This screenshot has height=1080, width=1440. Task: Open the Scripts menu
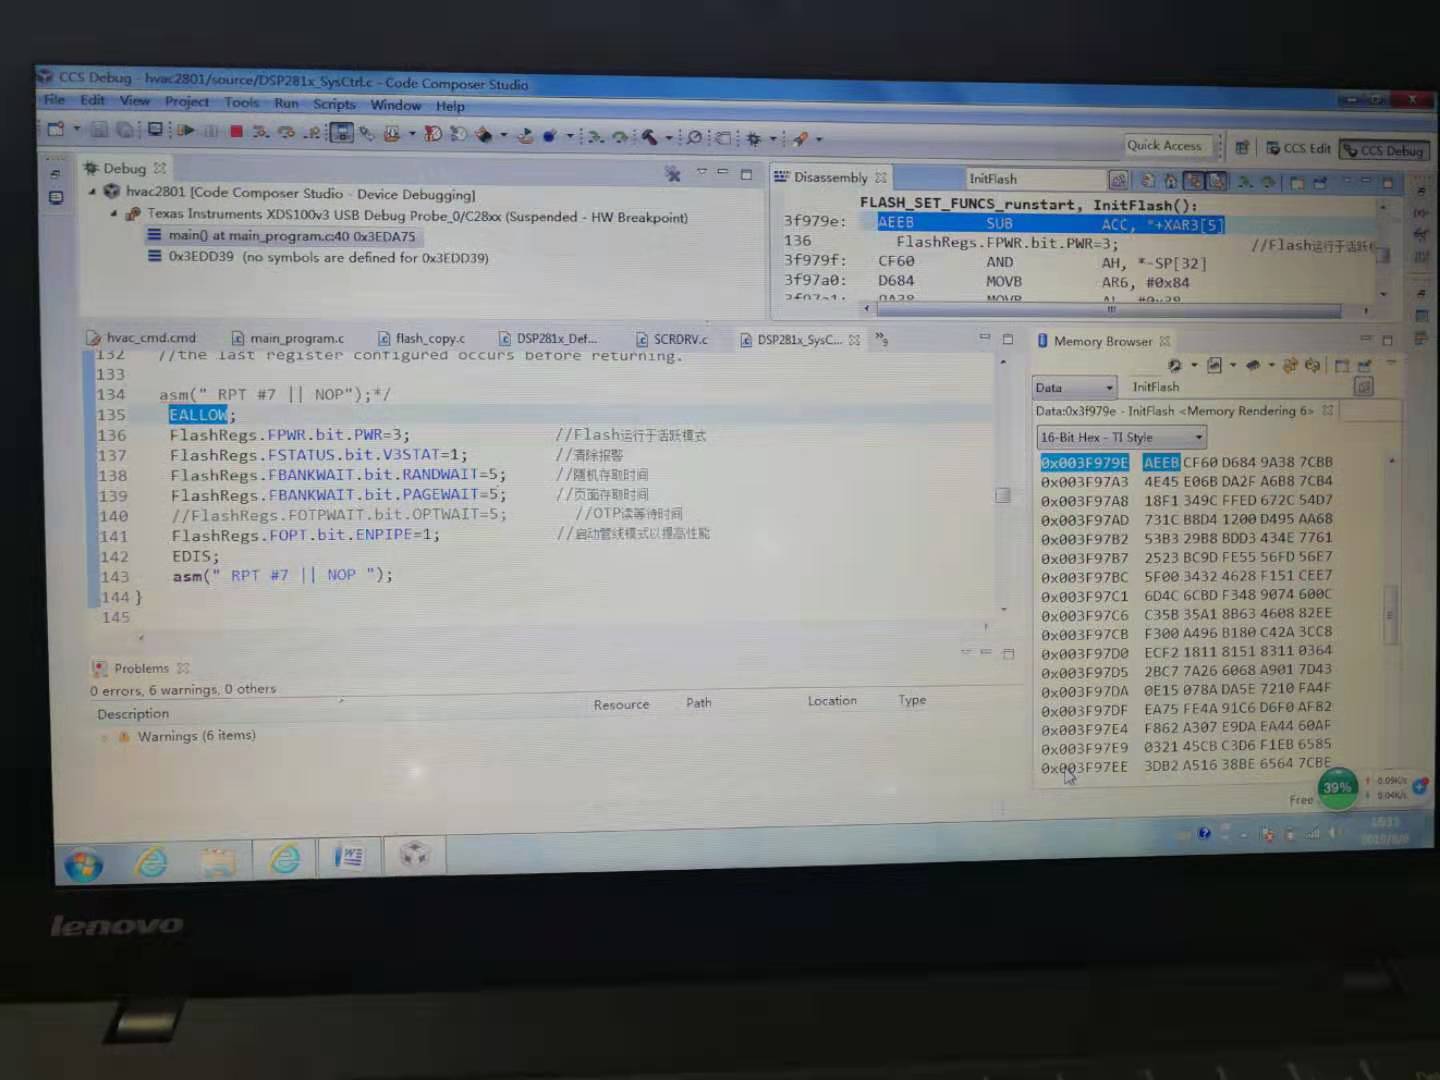pyautogui.click(x=334, y=104)
